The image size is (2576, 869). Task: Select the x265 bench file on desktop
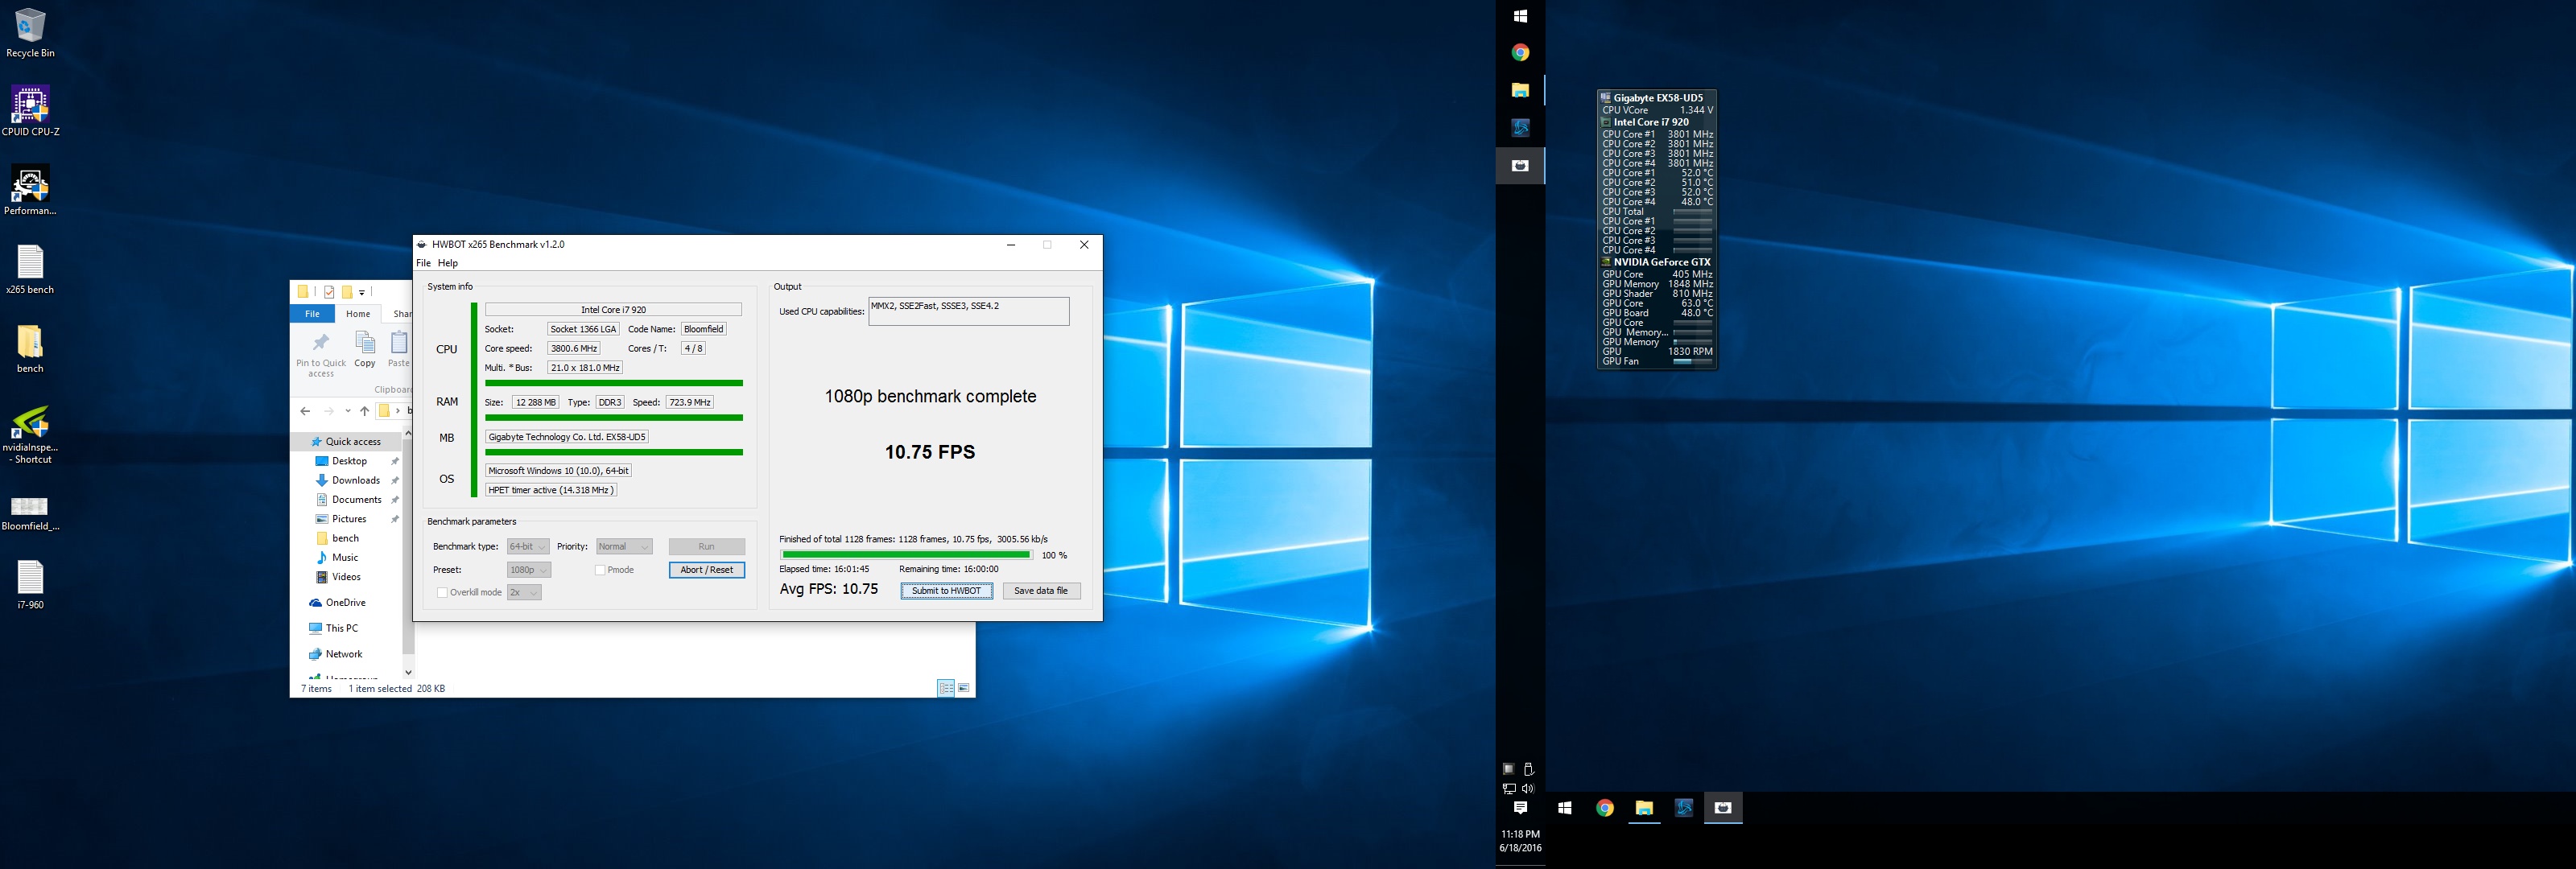coord(30,270)
